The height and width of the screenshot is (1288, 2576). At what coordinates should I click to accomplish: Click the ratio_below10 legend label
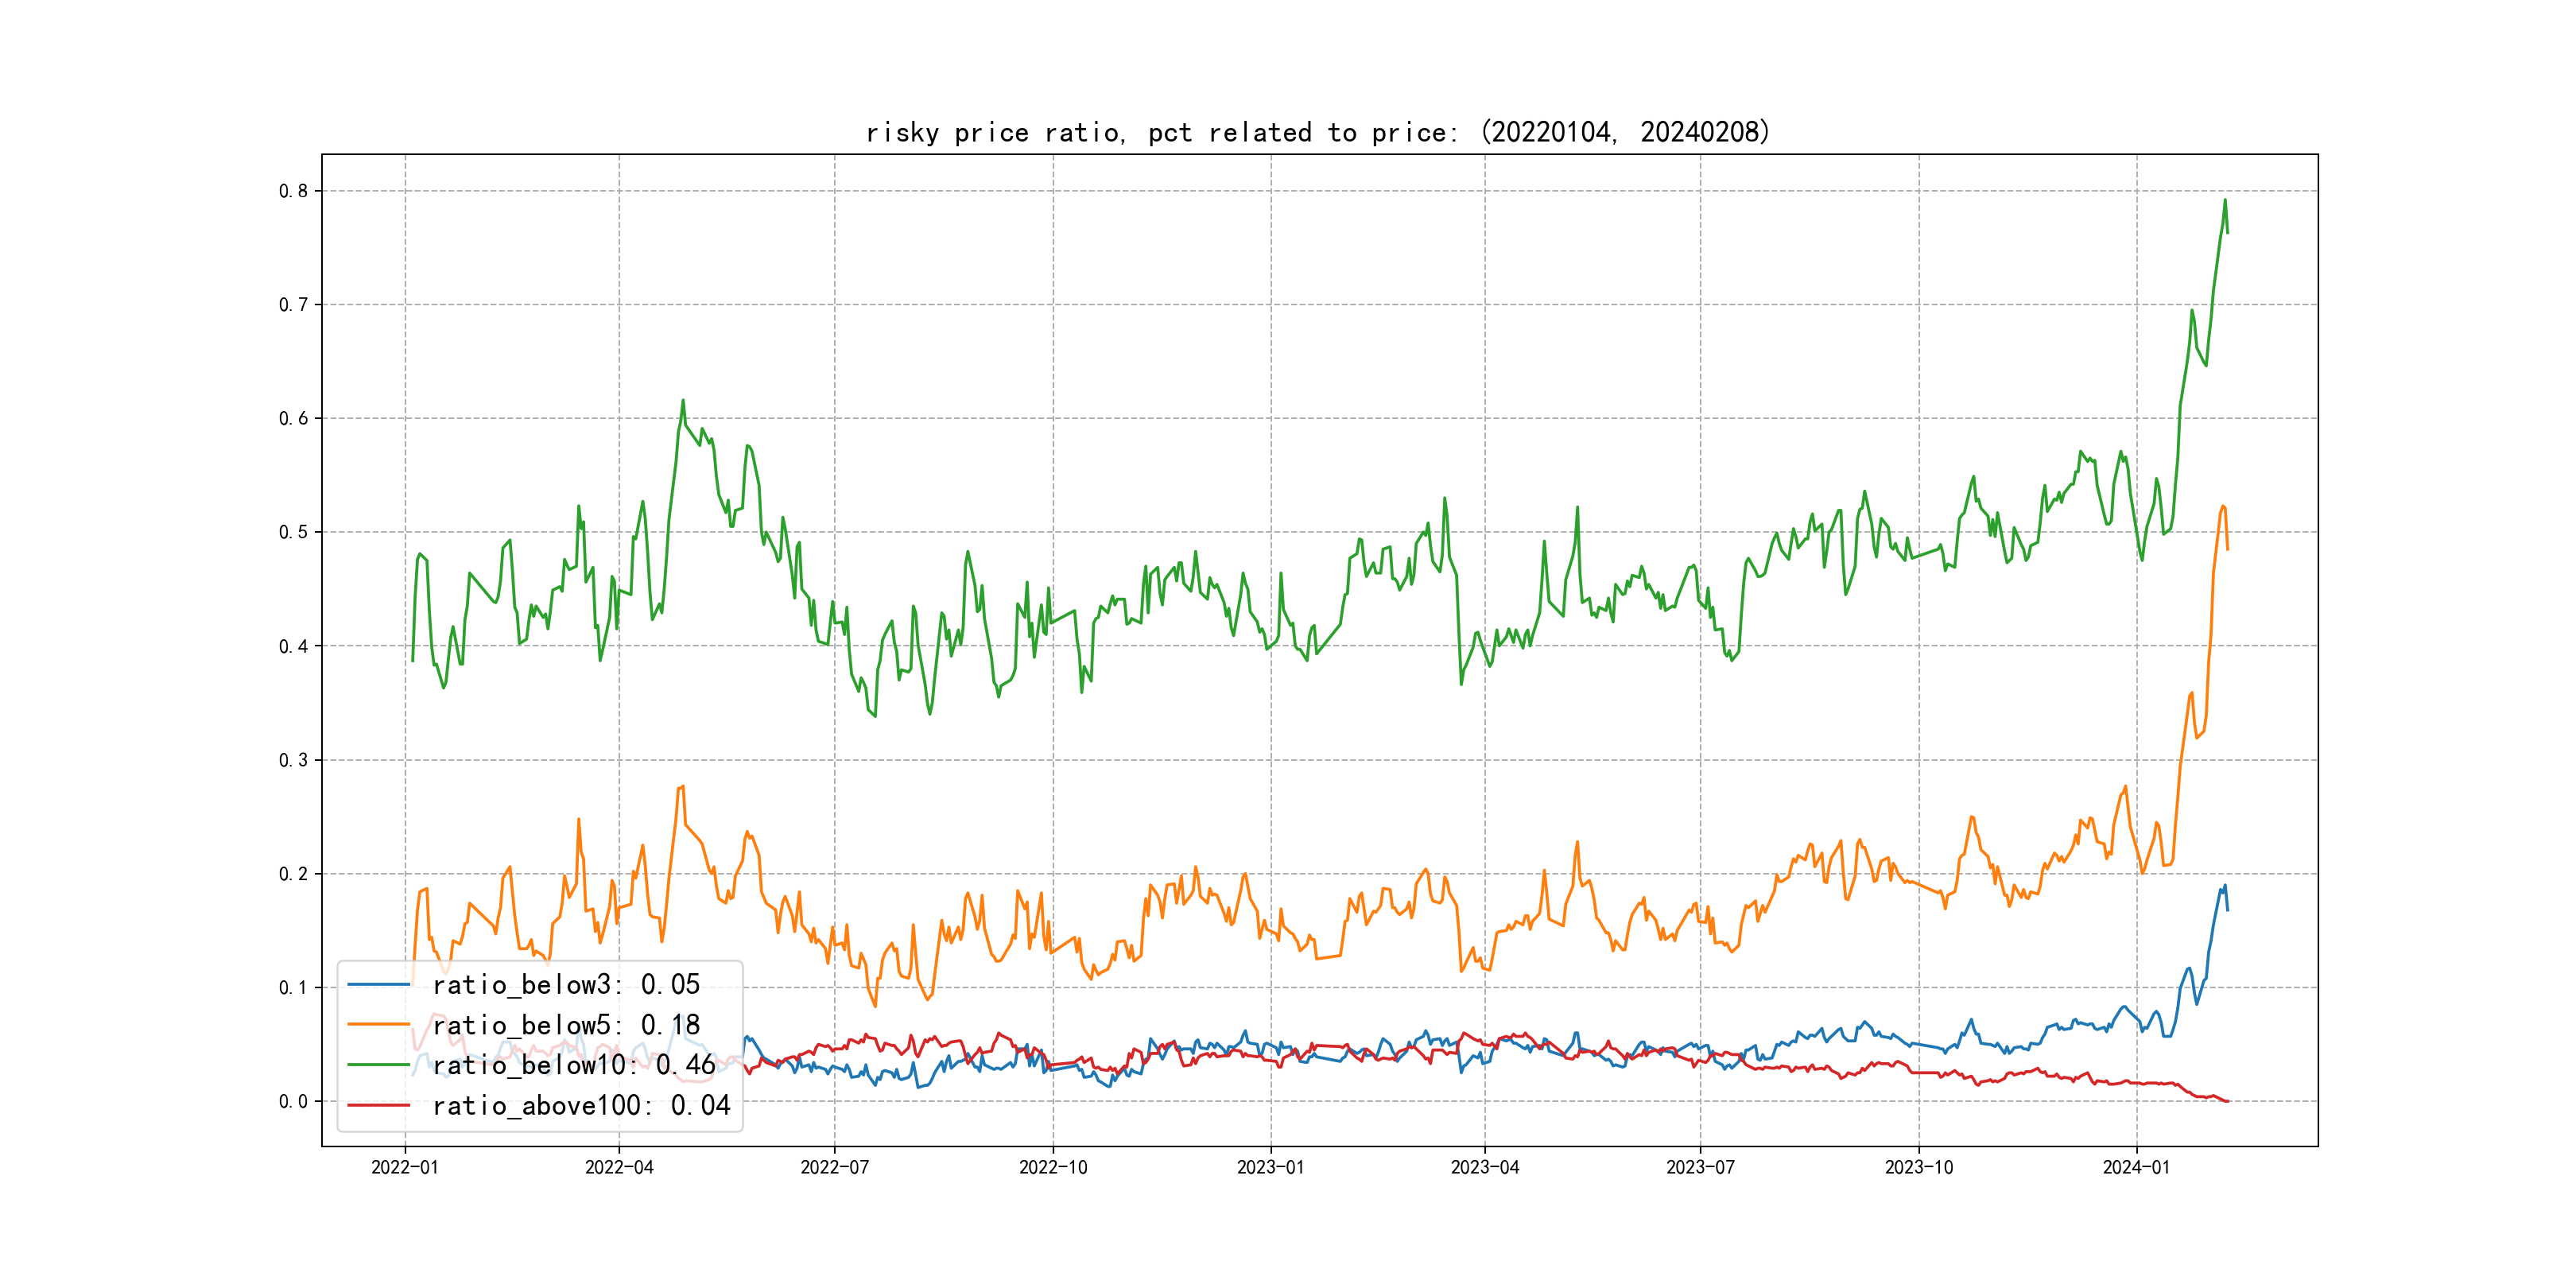coord(574,1065)
